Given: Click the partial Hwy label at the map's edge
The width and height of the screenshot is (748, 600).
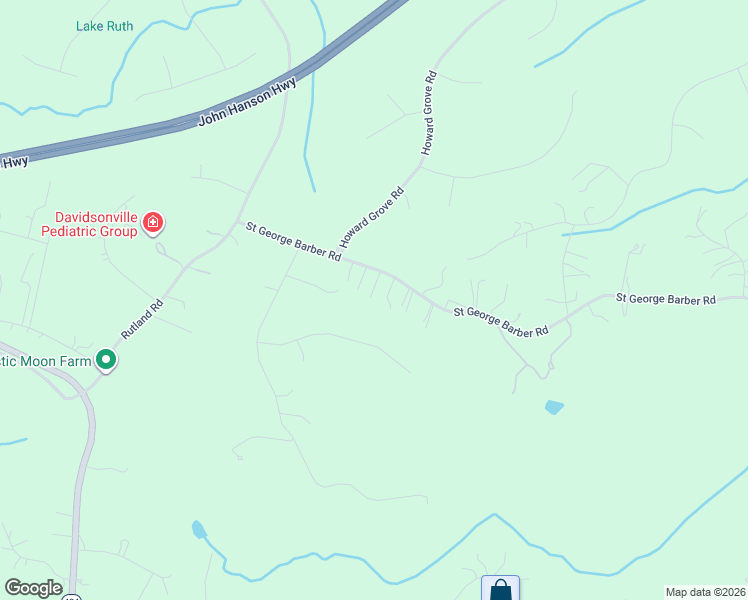Looking at the screenshot, I should pos(15,163).
